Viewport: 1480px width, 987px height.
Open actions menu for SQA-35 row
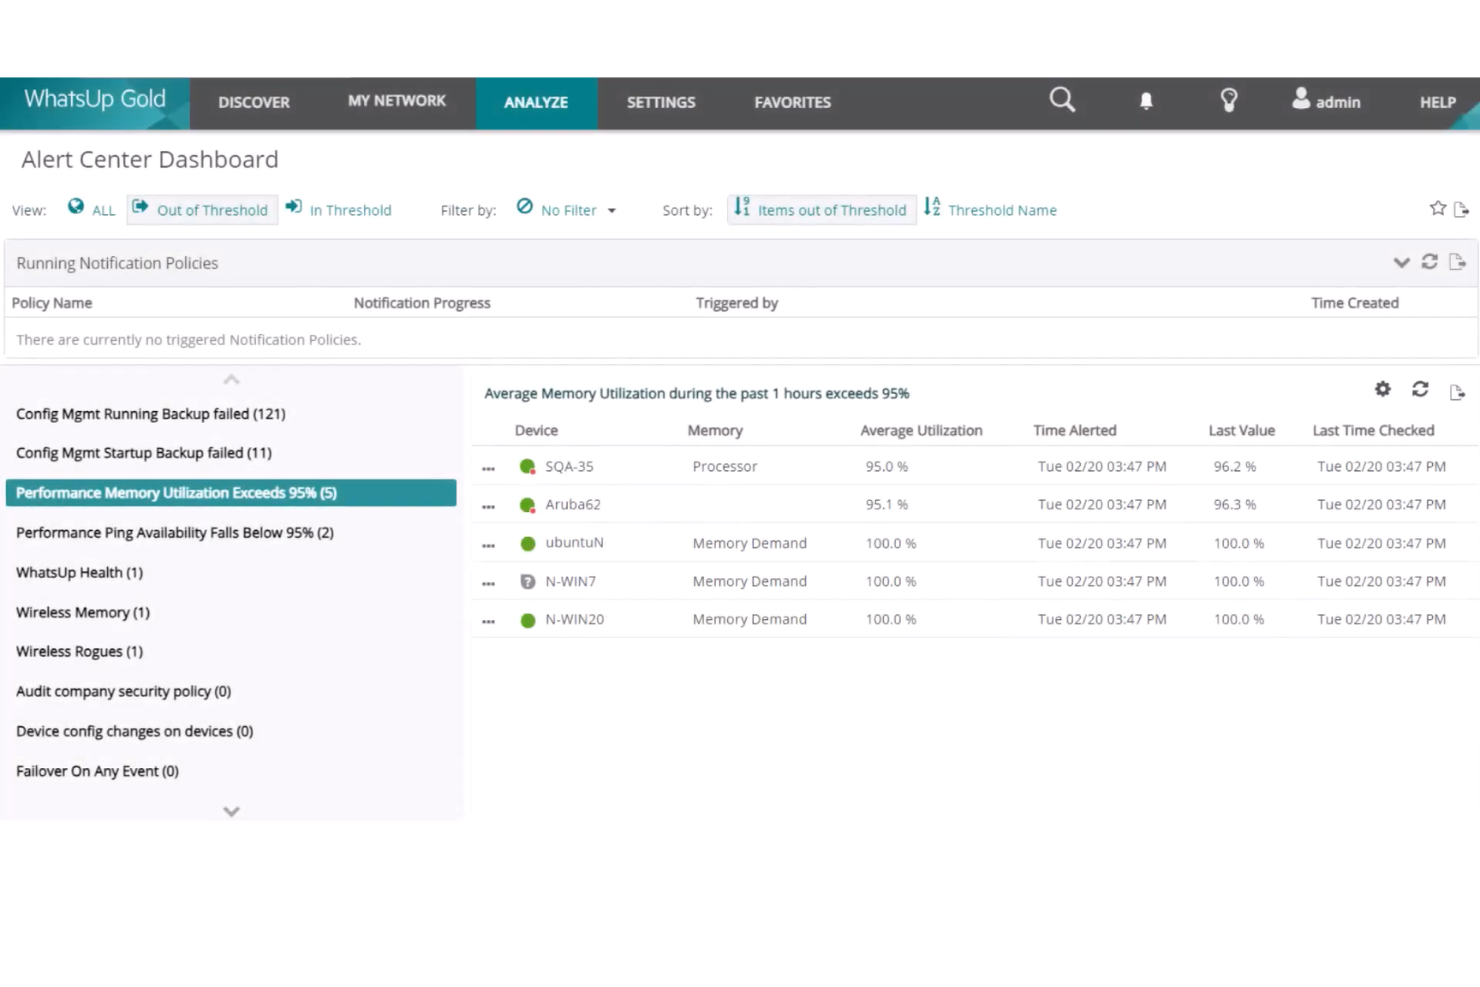pyautogui.click(x=488, y=468)
